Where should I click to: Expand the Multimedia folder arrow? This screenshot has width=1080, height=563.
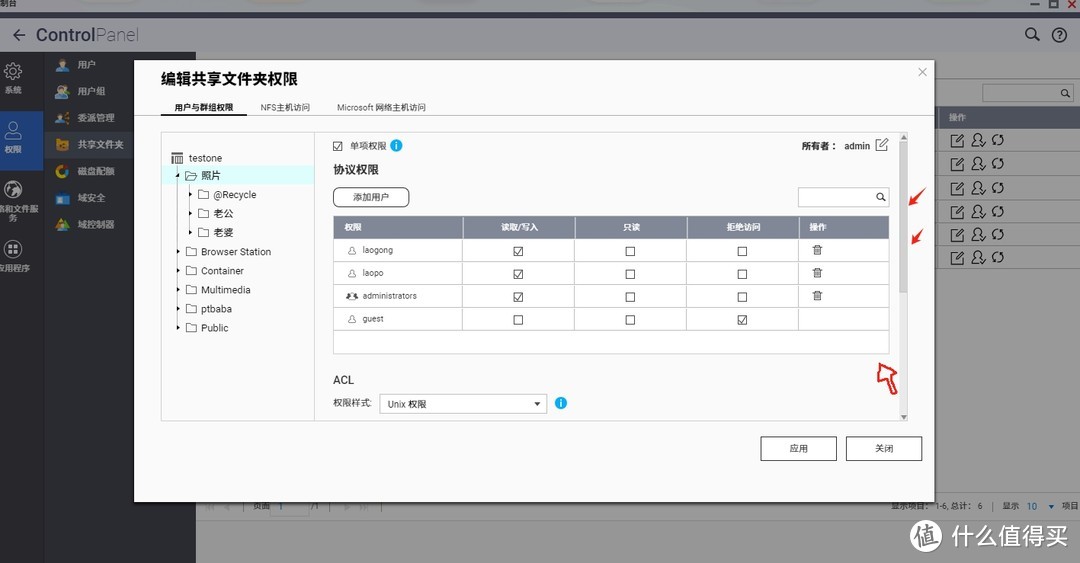click(x=178, y=289)
